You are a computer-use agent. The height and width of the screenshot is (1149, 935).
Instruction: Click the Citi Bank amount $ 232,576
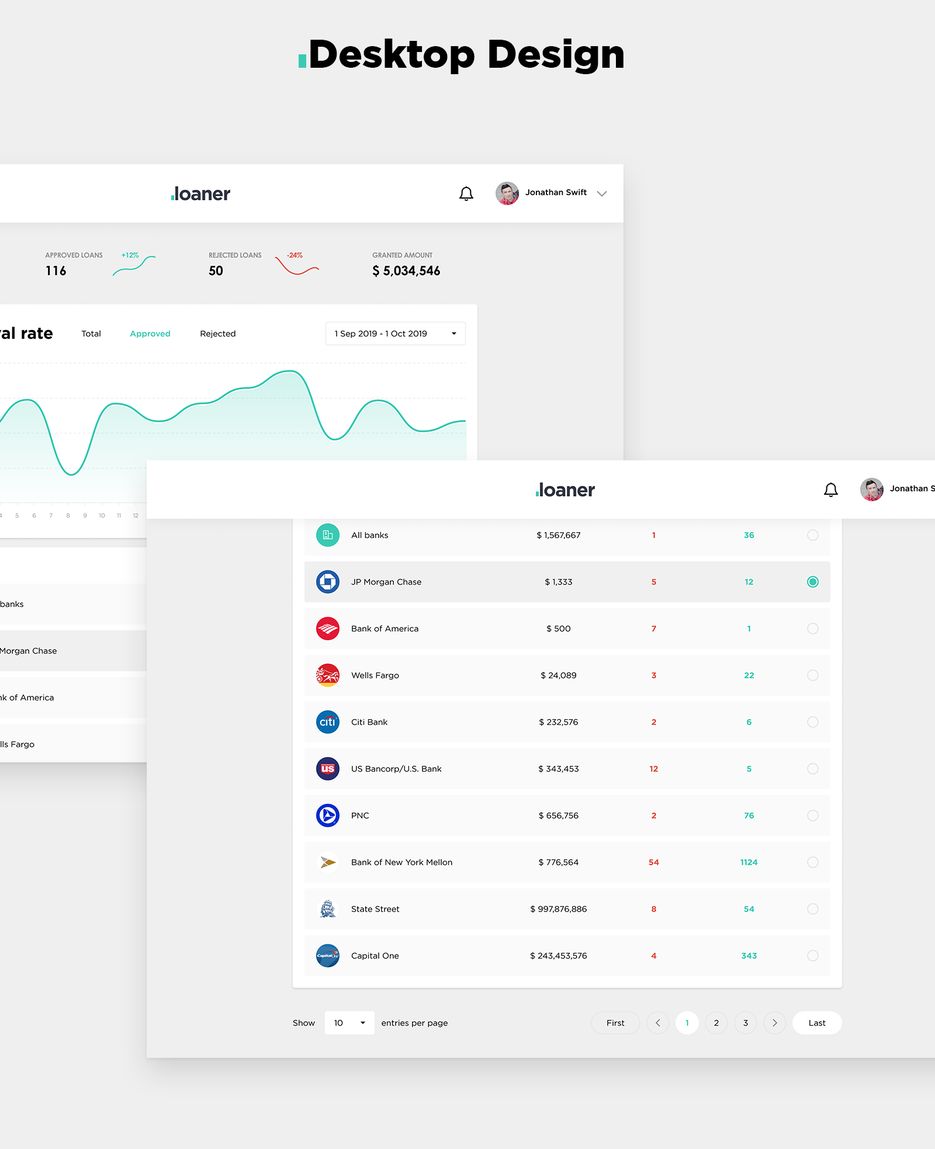coord(558,722)
